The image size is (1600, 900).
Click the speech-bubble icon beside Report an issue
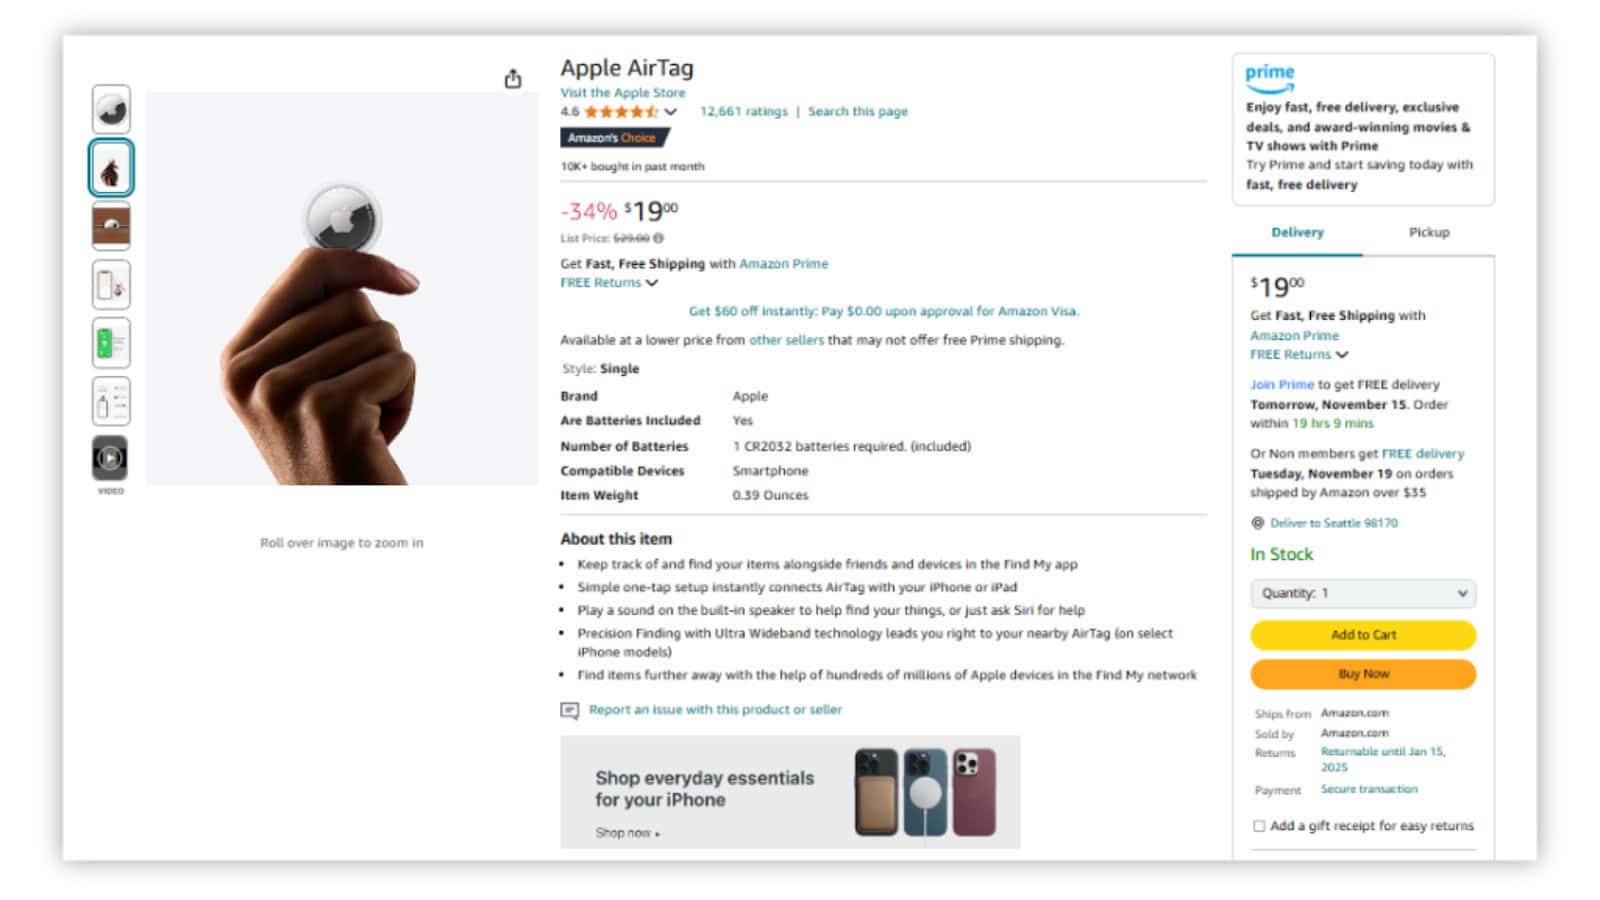(570, 710)
